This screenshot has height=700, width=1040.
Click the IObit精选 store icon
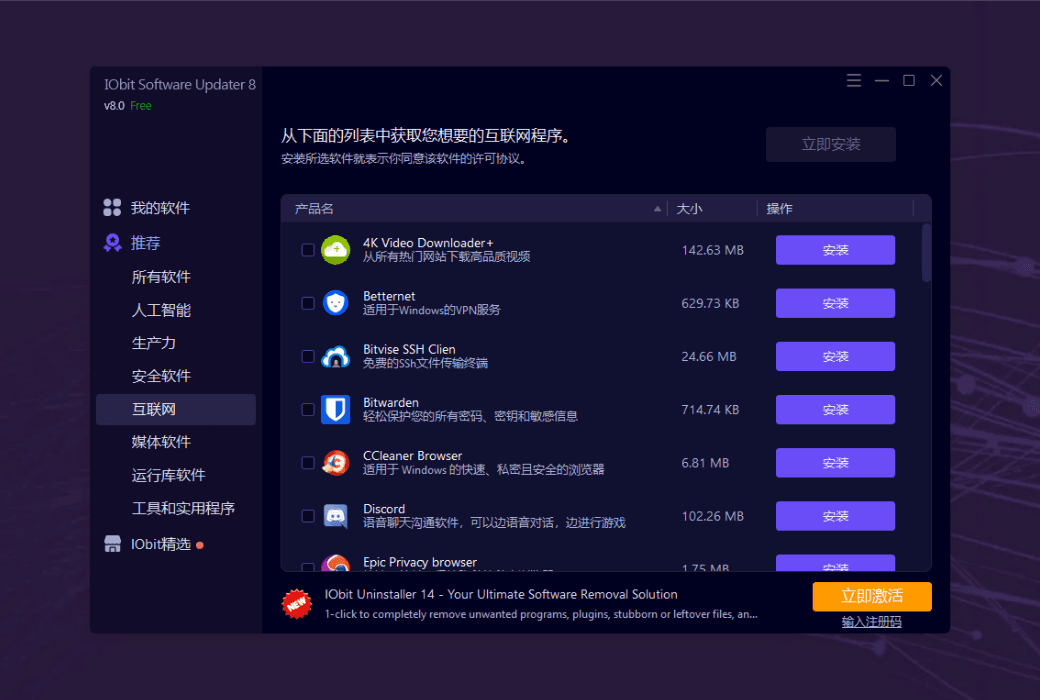click(x=112, y=544)
